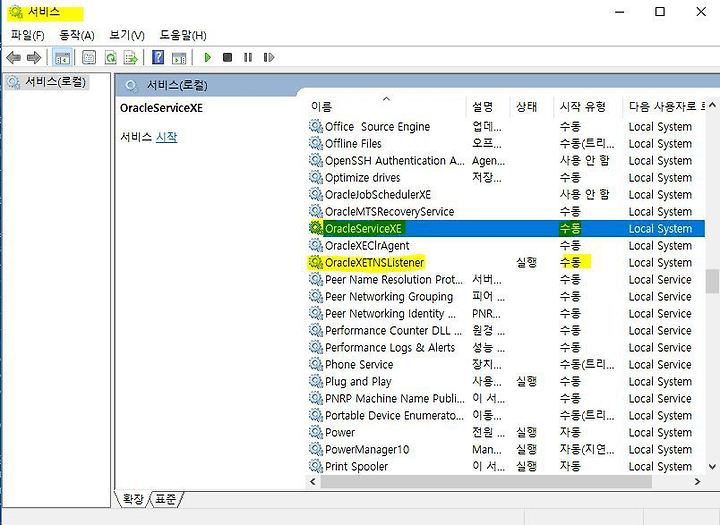720x525 pixels.
Task: Click the 시작 link to start service
Action: click(x=166, y=137)
